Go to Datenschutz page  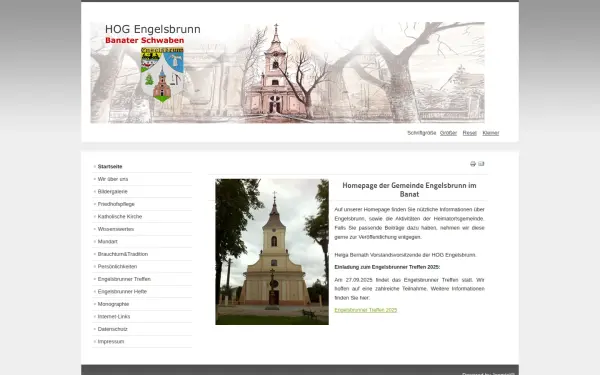coord(112,329)
